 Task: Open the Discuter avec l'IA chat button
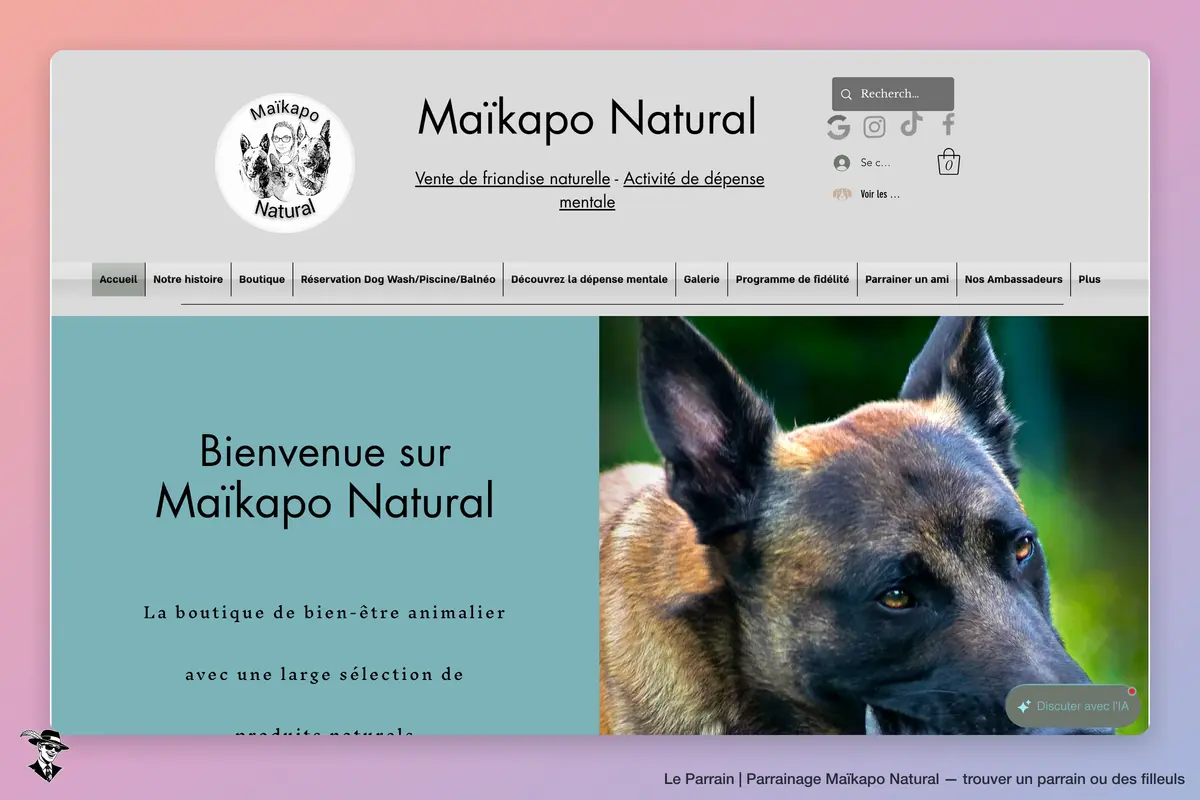click(x=1072, y=706)
